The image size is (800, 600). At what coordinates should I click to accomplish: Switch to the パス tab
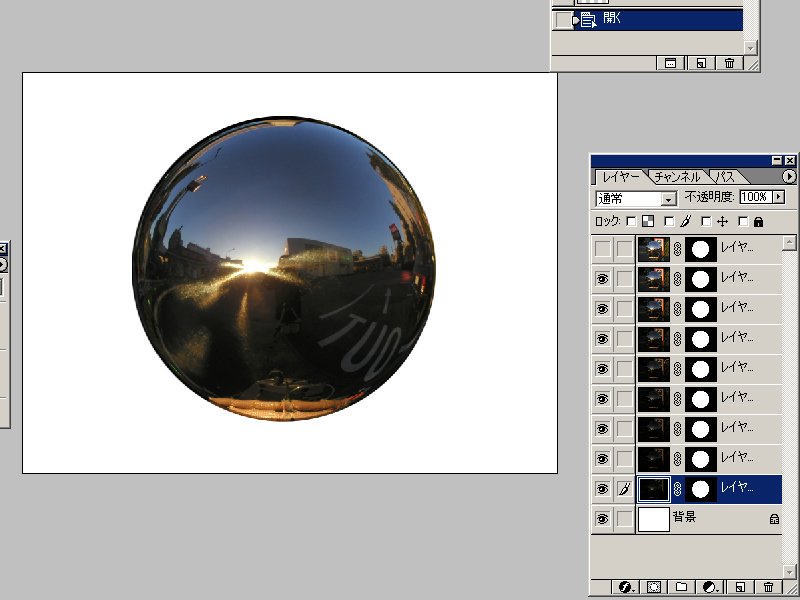724,177
